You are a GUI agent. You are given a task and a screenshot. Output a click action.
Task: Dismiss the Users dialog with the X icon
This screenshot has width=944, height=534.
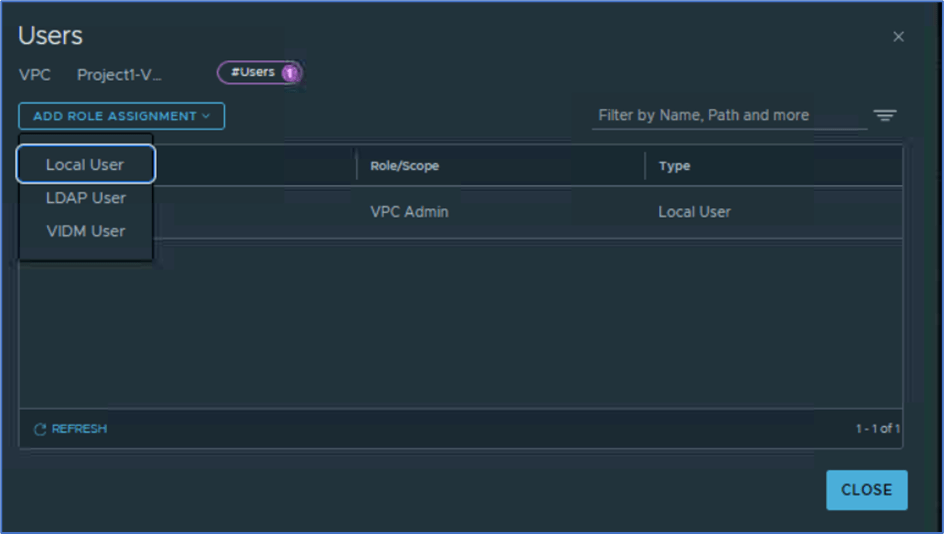coord(898,37)
